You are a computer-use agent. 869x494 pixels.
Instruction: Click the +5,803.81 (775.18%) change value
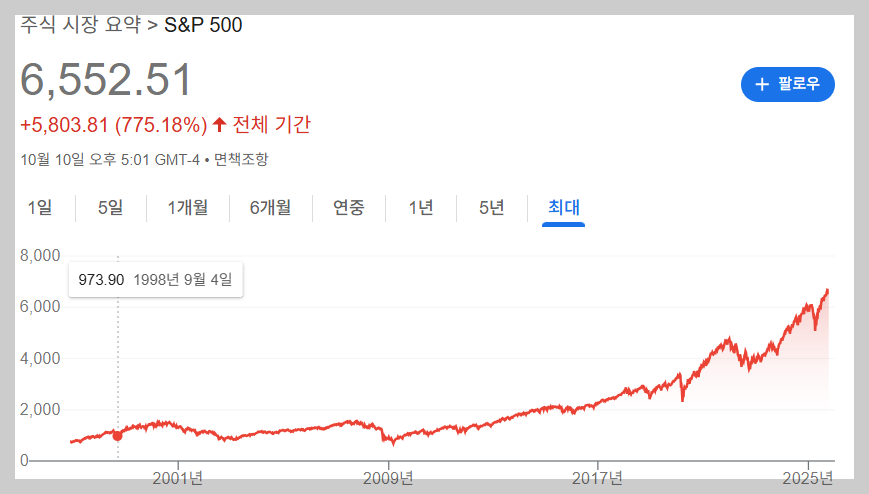(x=114, y=125)
